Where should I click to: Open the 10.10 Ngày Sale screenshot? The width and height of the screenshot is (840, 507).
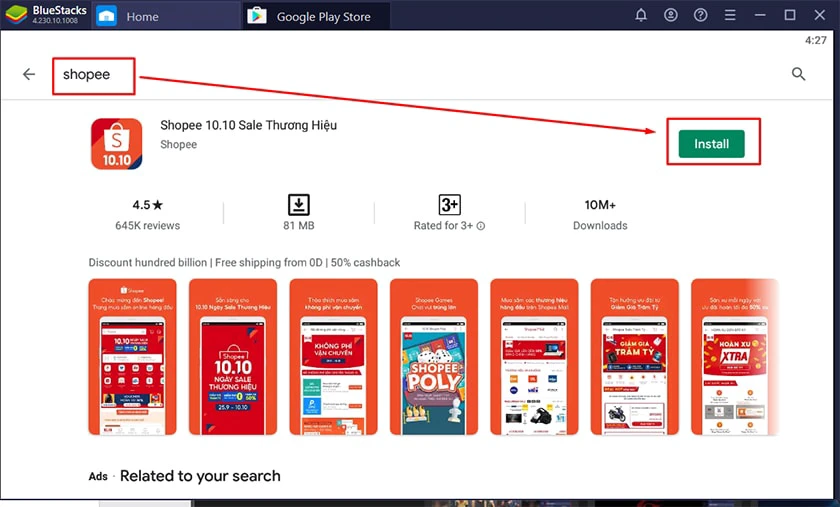click(233, 356)
